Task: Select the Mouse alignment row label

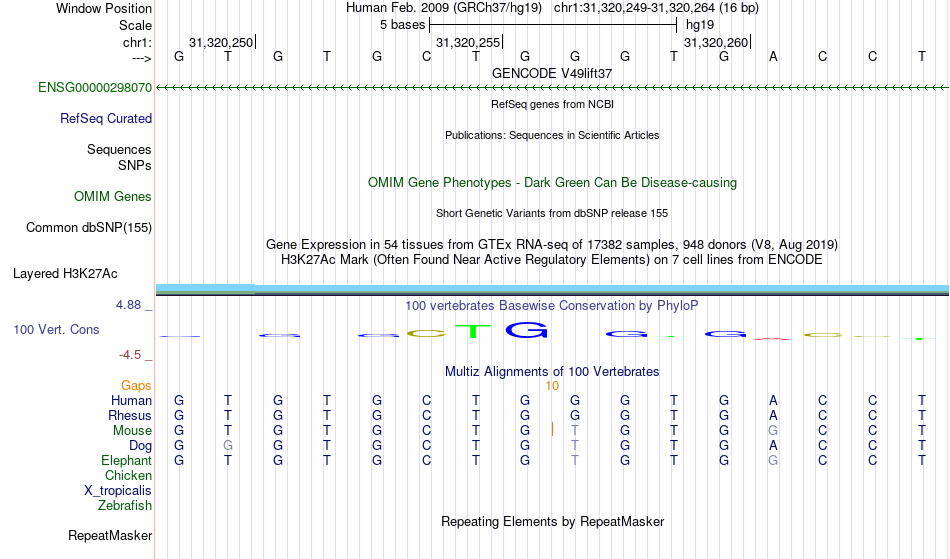Action: (x=132, y=431)
